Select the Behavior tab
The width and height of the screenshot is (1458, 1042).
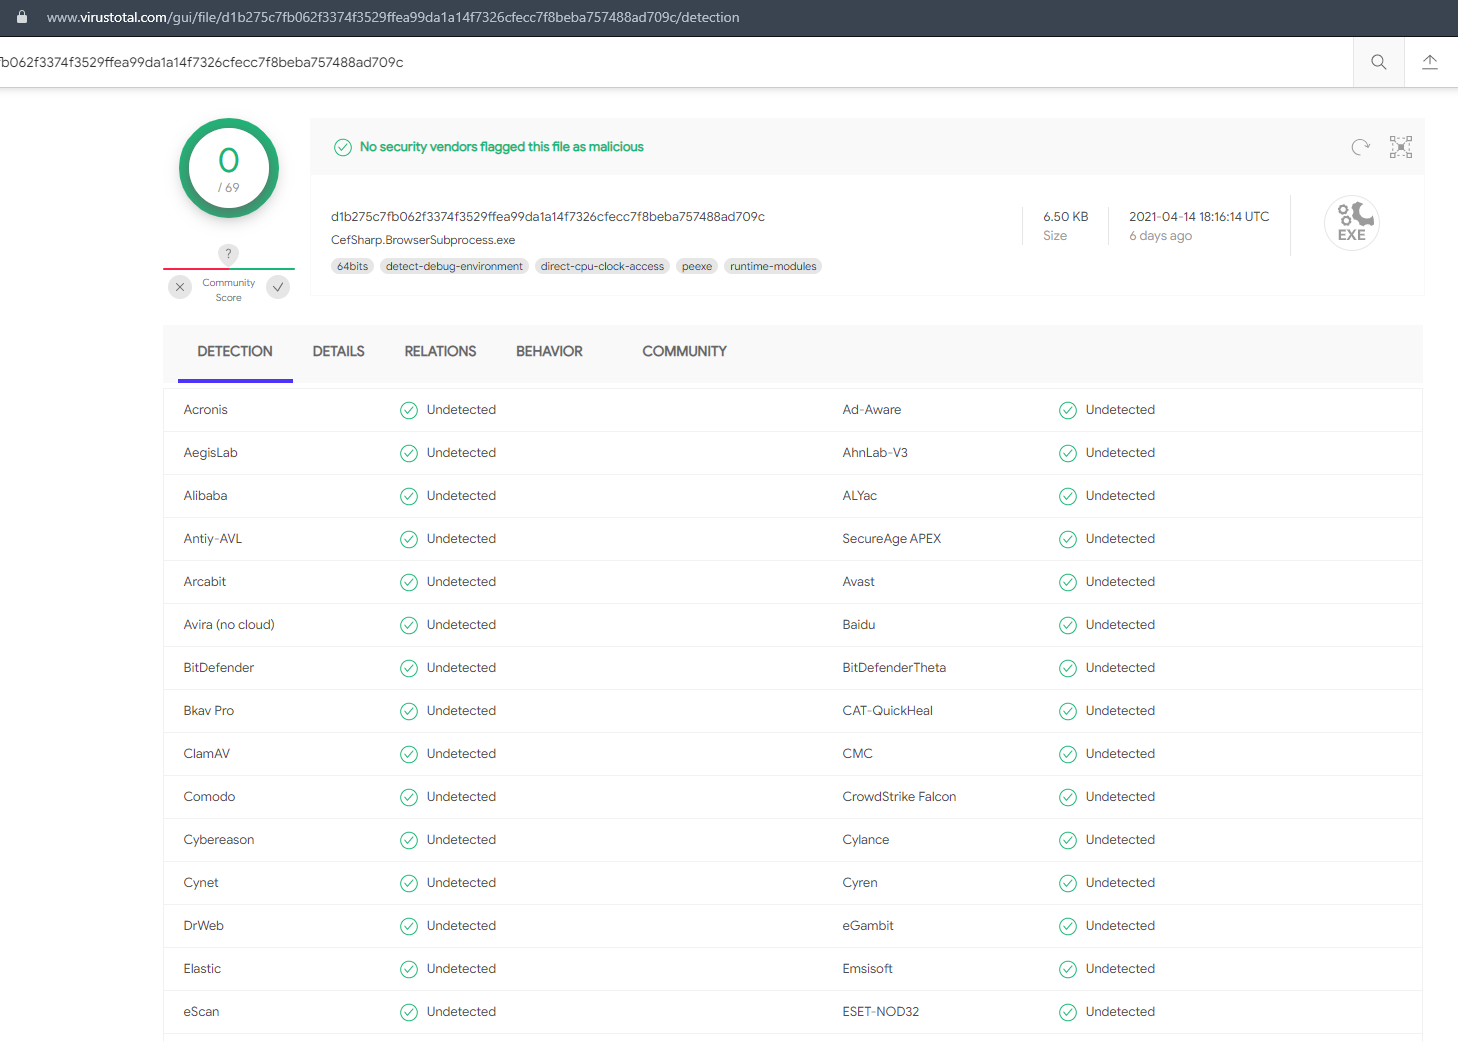pos(549,352)
